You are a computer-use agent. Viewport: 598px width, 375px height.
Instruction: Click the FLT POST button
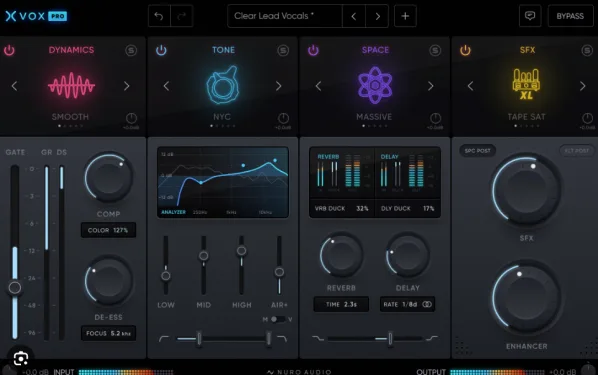(576, 151)
